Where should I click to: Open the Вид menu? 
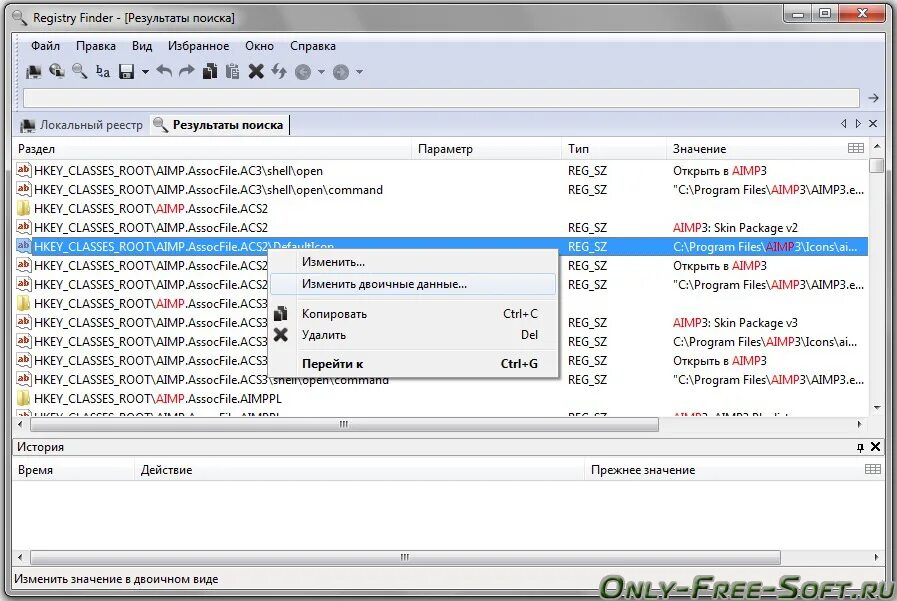point(142,46)
